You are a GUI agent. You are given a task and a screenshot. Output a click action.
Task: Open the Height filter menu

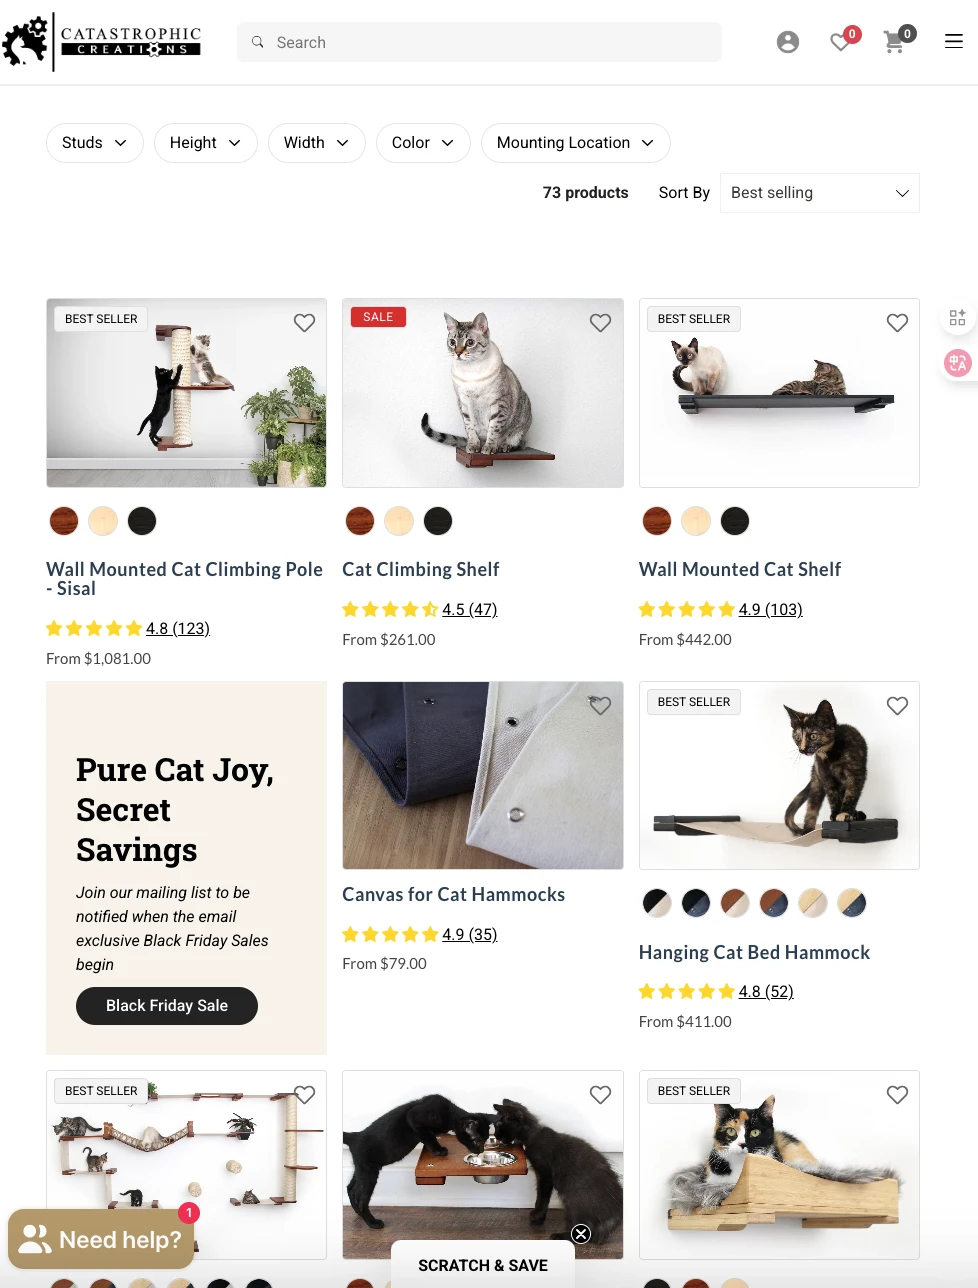(x=206, y=143)
